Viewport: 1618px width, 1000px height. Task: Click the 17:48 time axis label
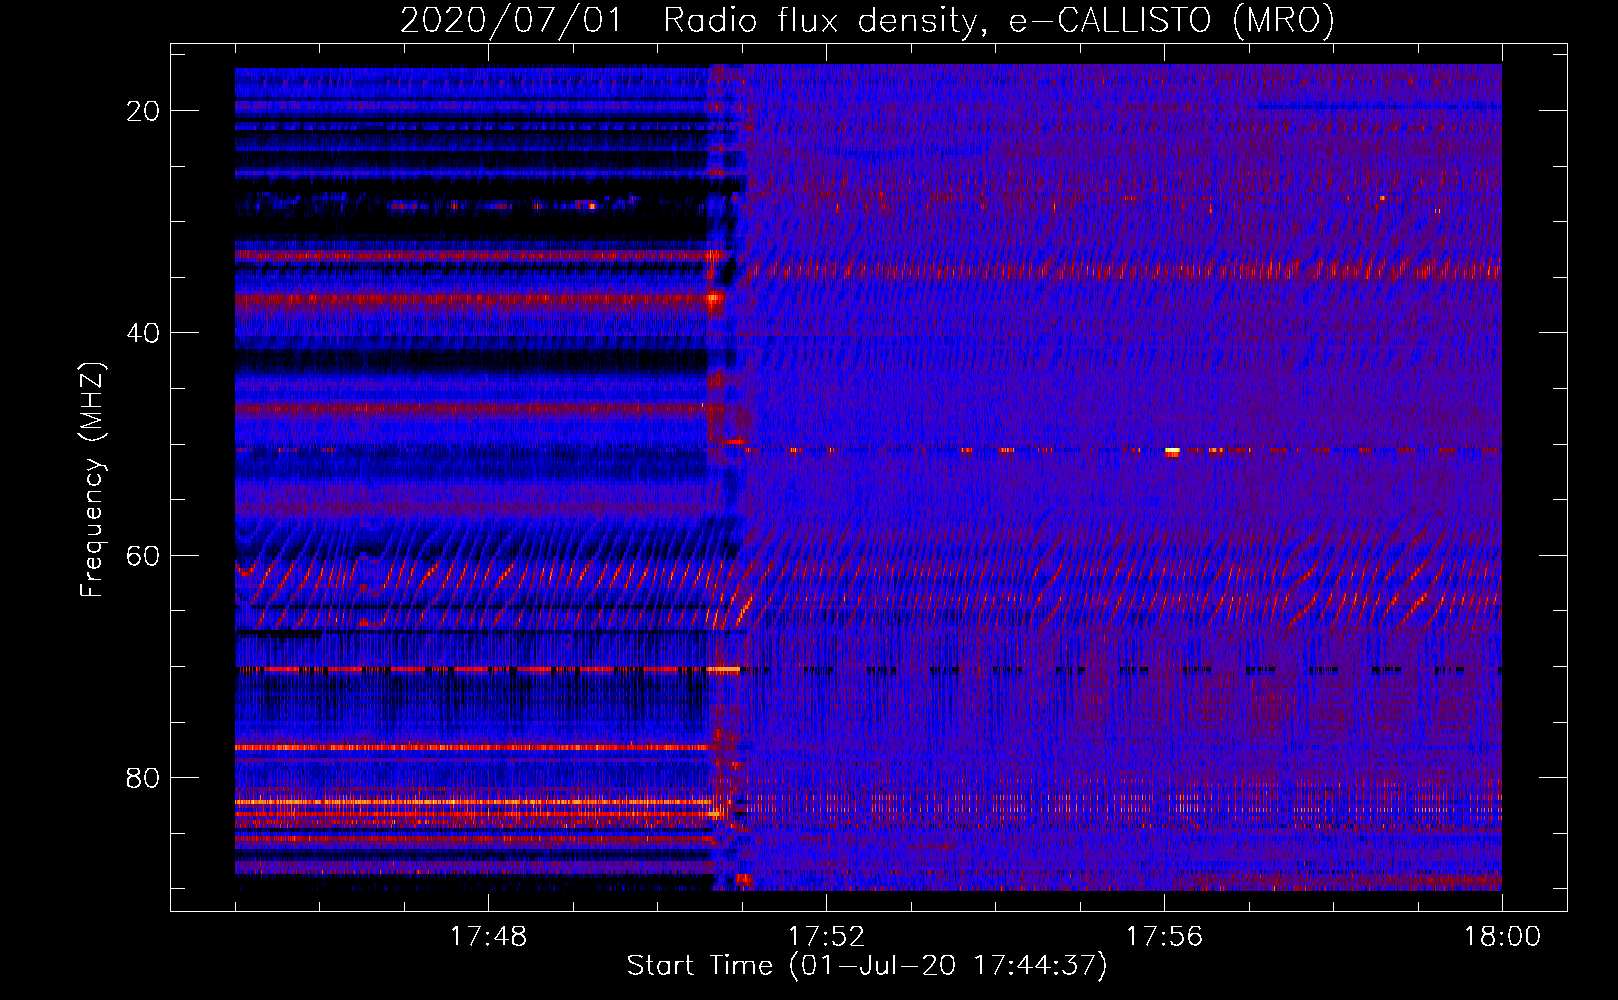[x=488, y=937]
